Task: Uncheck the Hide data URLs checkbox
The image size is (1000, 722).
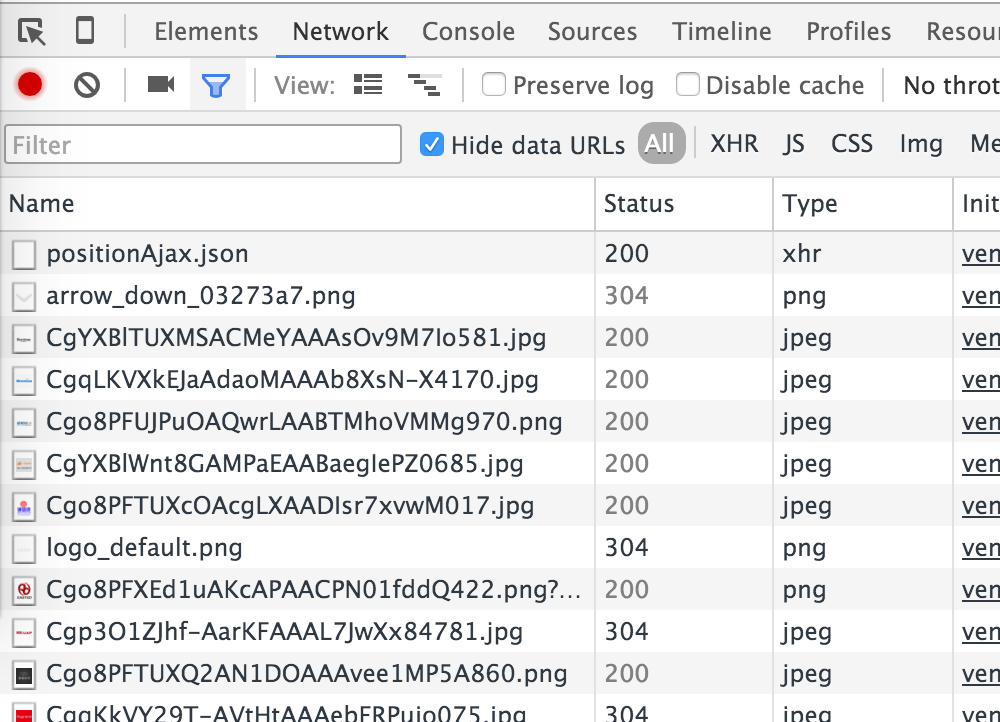Action: (432, 144)
